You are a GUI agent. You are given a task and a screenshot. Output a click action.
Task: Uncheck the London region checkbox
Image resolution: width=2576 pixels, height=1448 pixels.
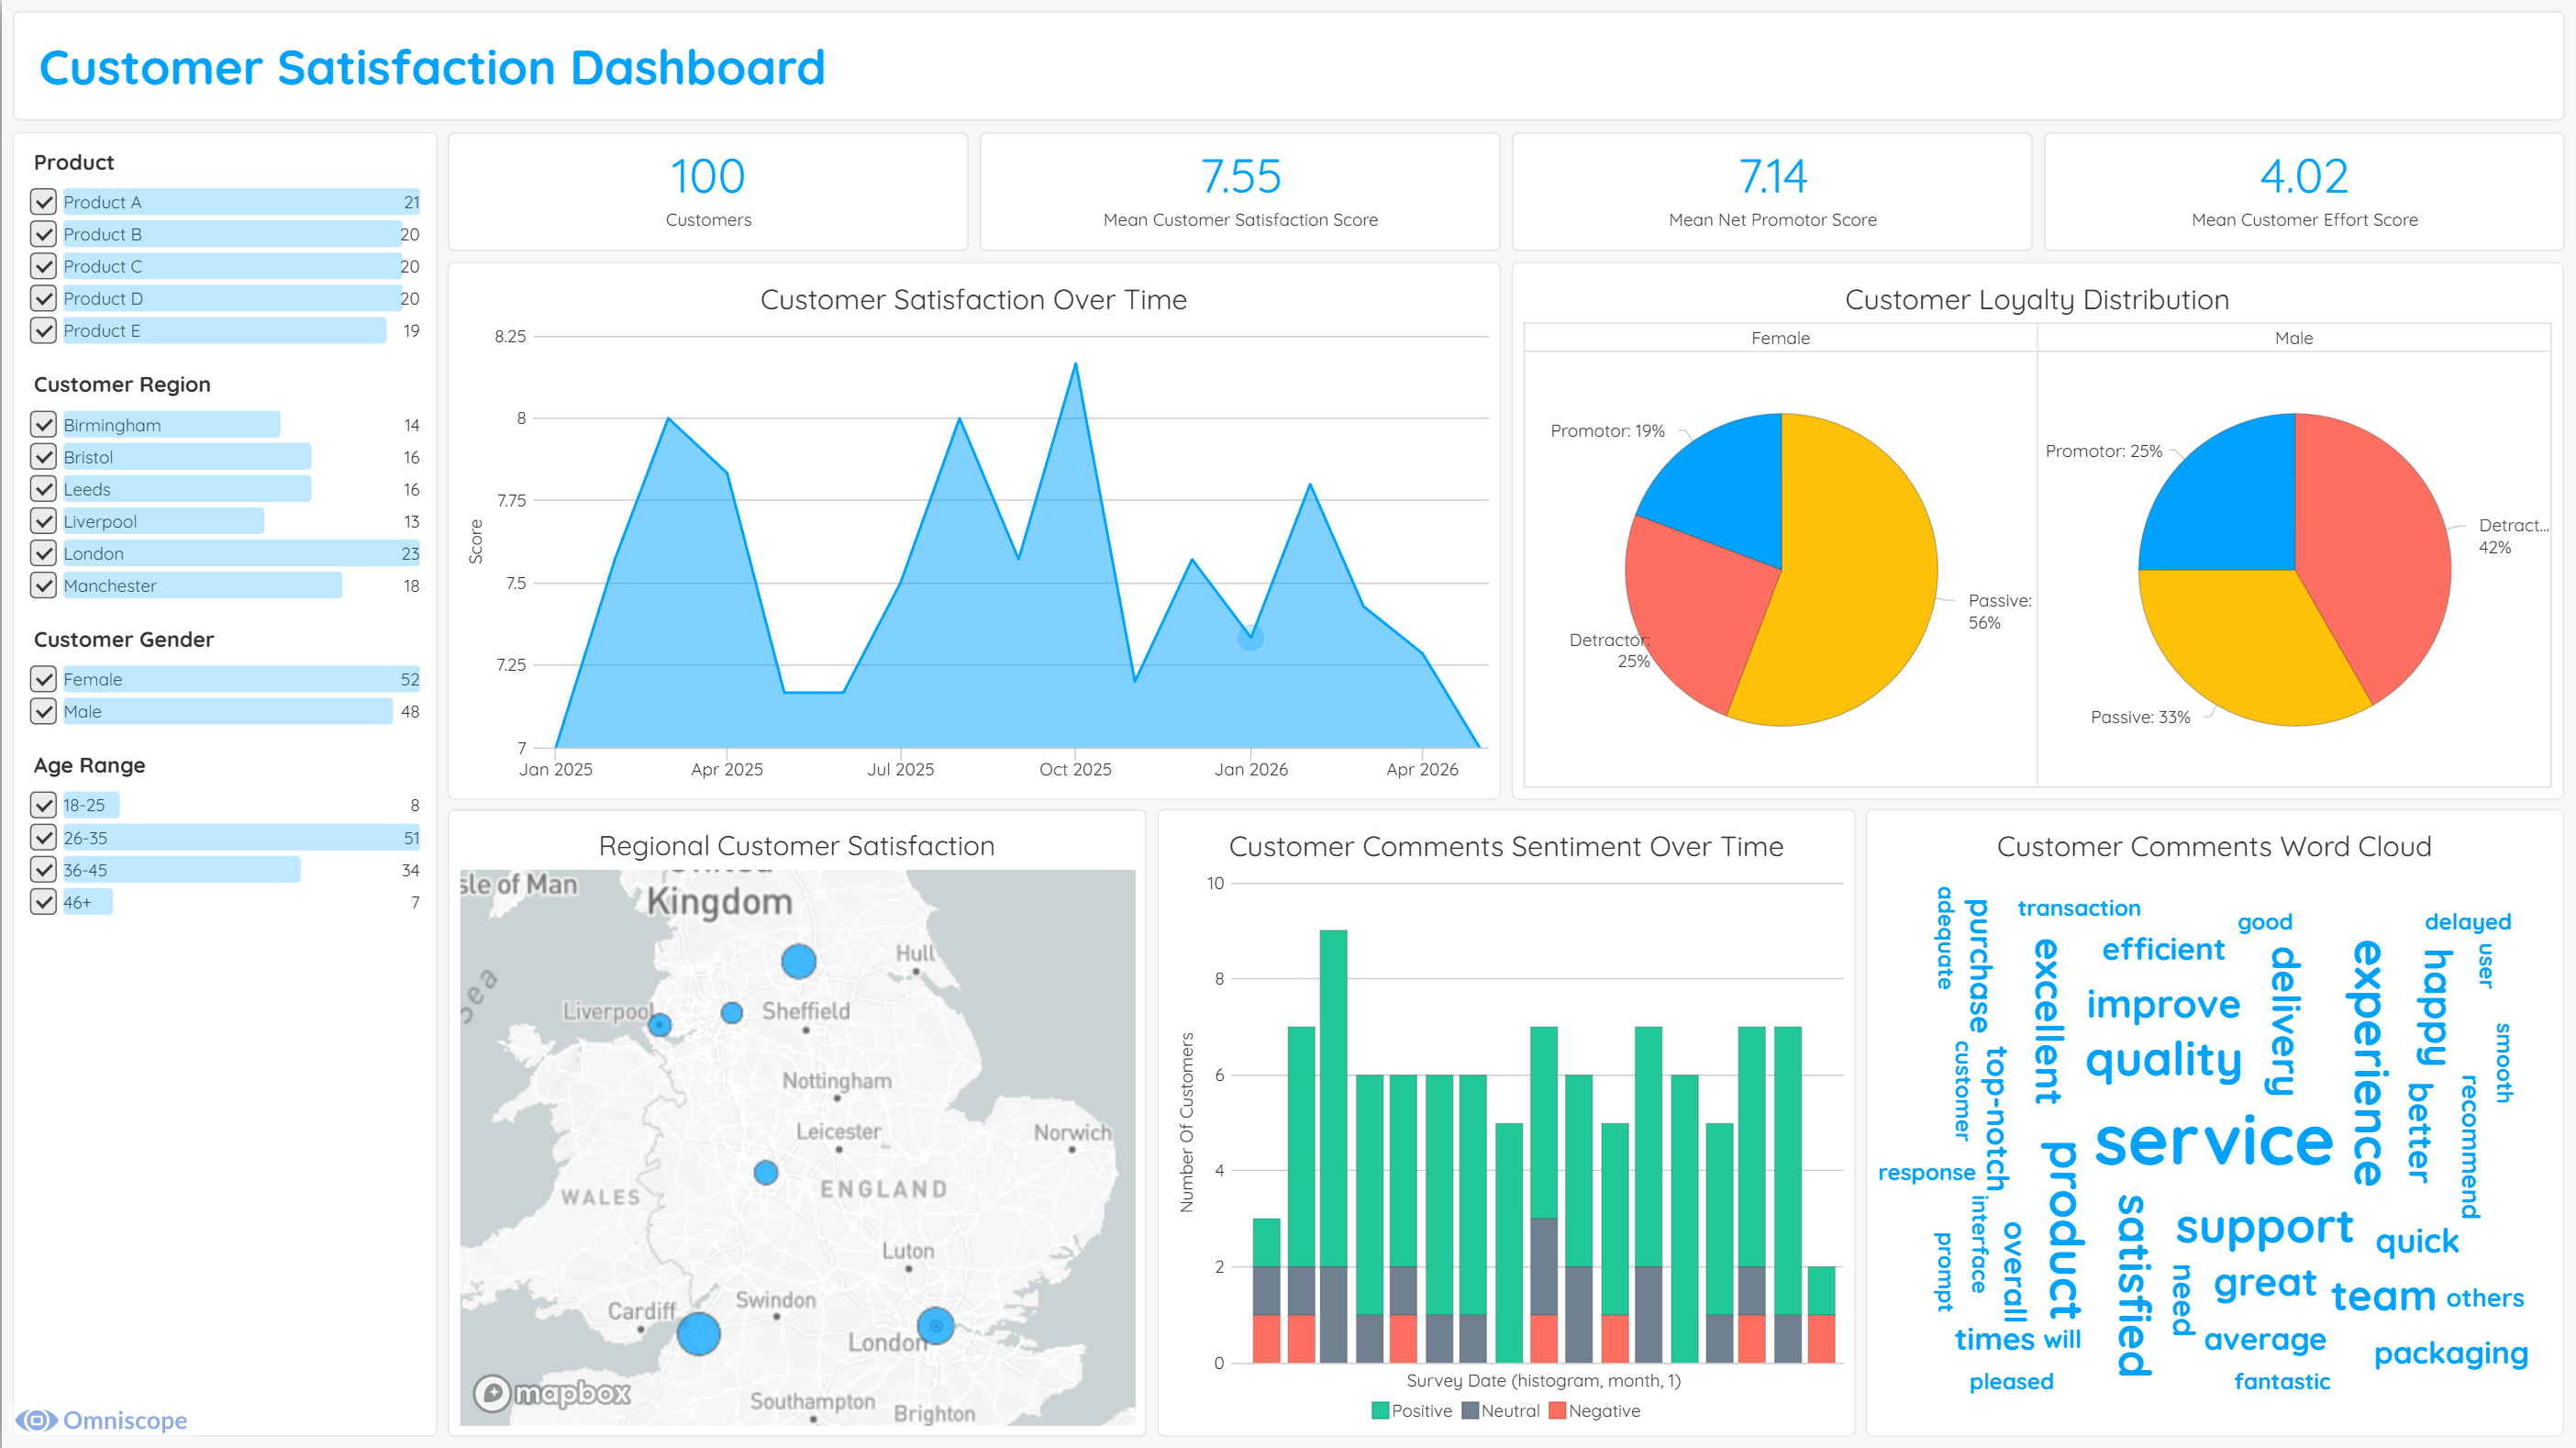pos(43,553)
